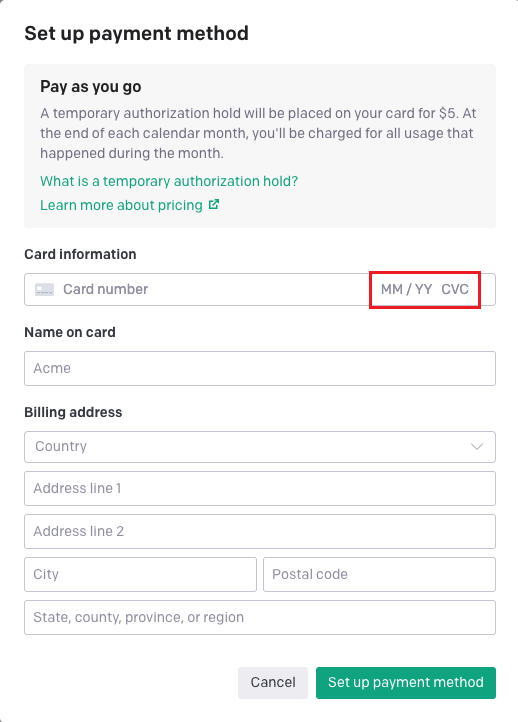Click the 'Name on card' label
Image resolution: width=518 pixels, height=722 pixels.
[x=70, y=332]
